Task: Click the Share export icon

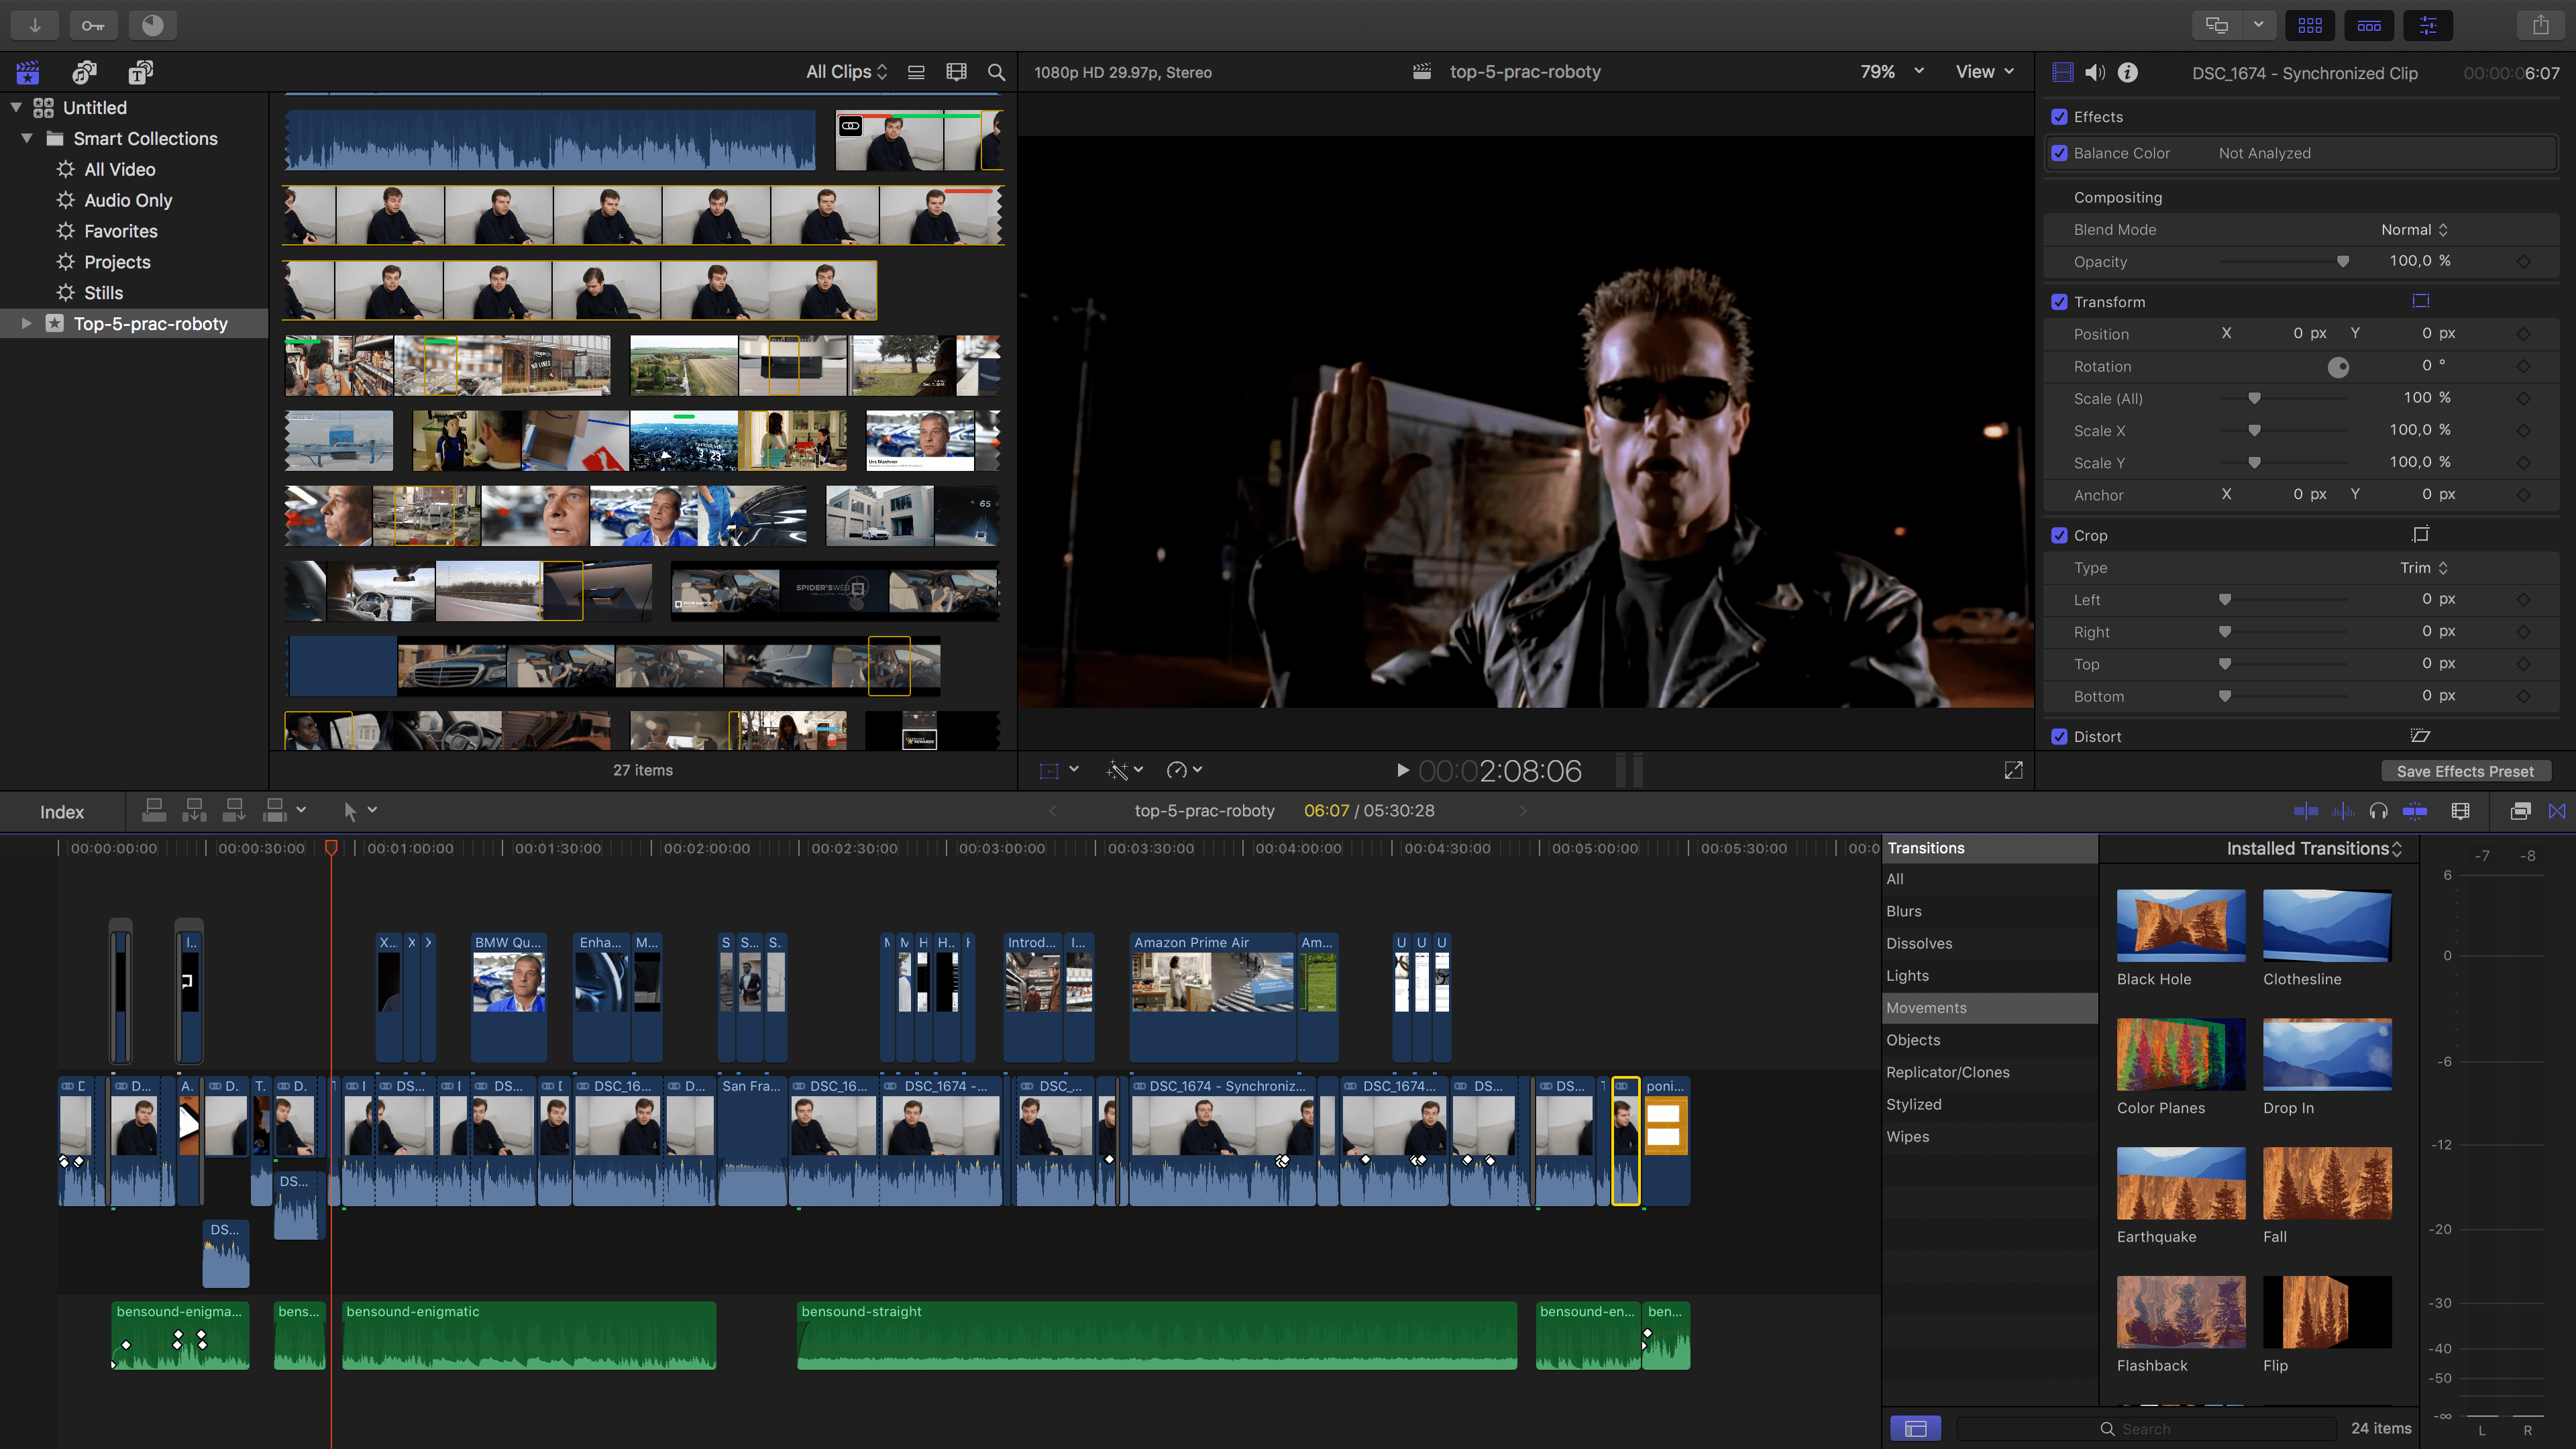Action: pyautogui.click(x=2541, y=25)
